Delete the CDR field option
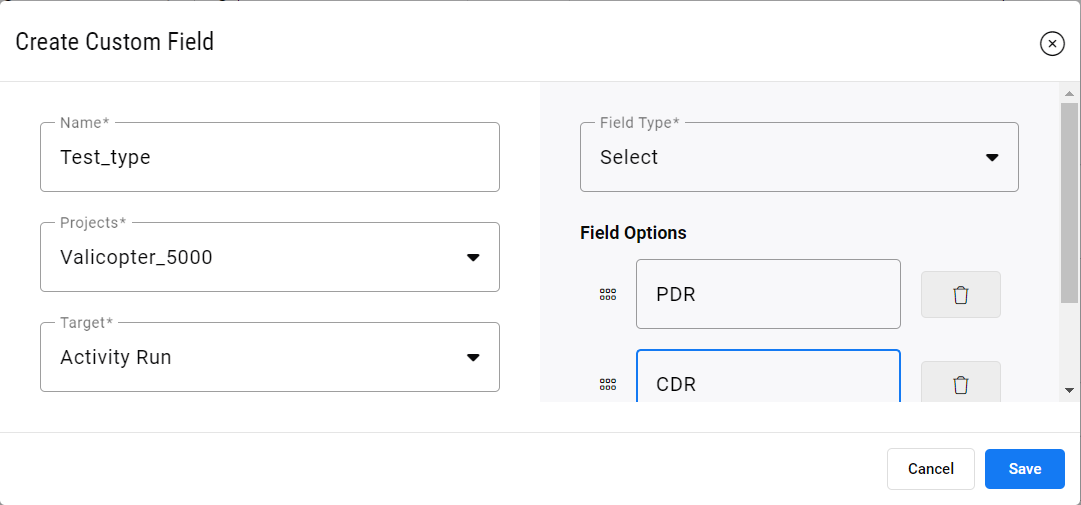Viewport: 1081px width, 505px height. 960,382
